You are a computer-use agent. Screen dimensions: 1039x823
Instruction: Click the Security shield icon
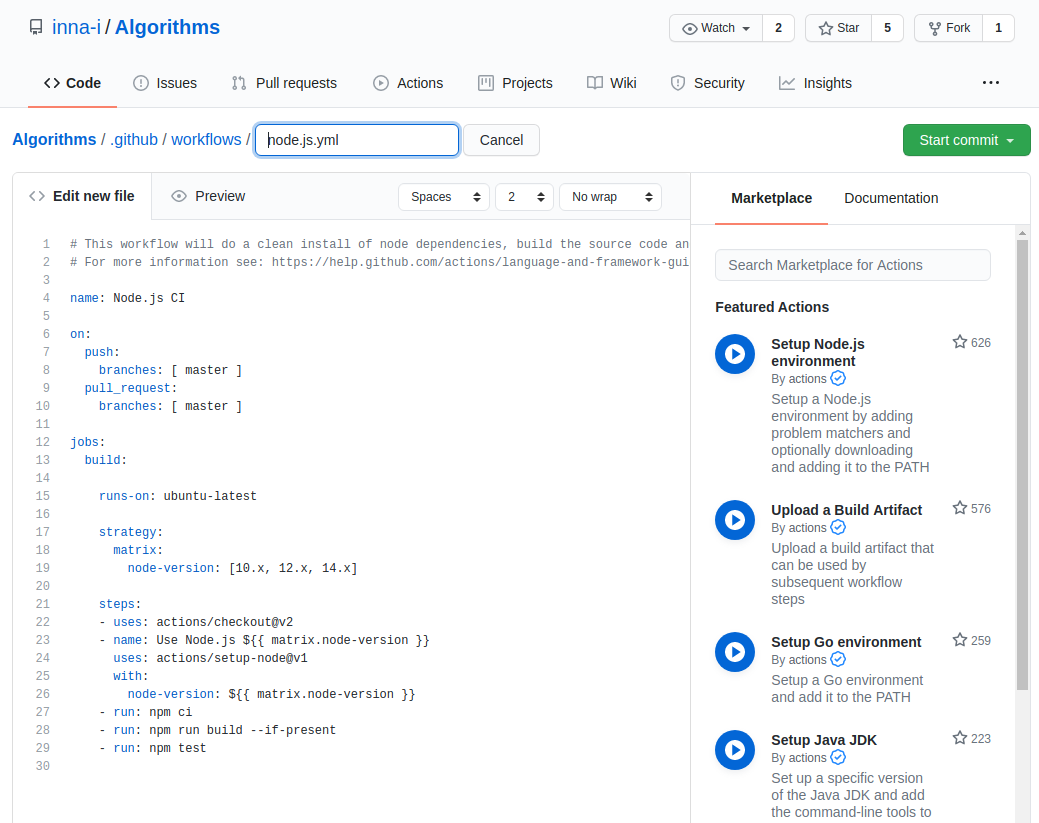tap(678, 83)
